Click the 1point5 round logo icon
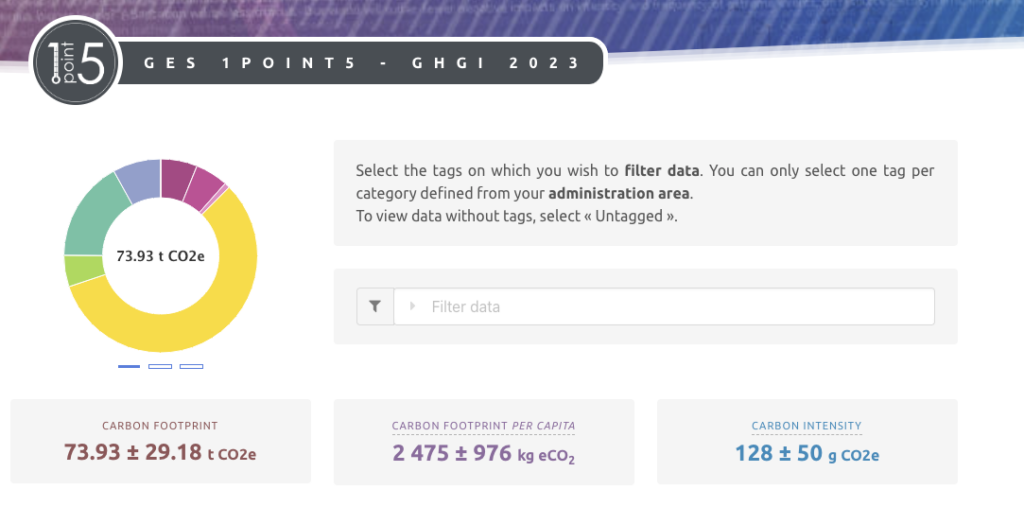The height and width of the screenshot is (507, 1024). point(76,62)
